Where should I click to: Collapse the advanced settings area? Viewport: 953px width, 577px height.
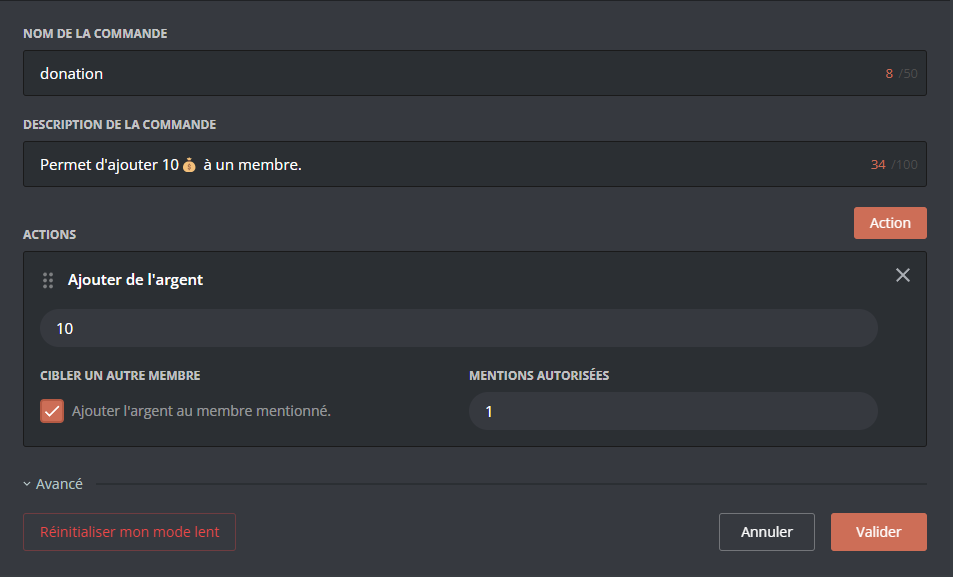[x=55, y=483]
